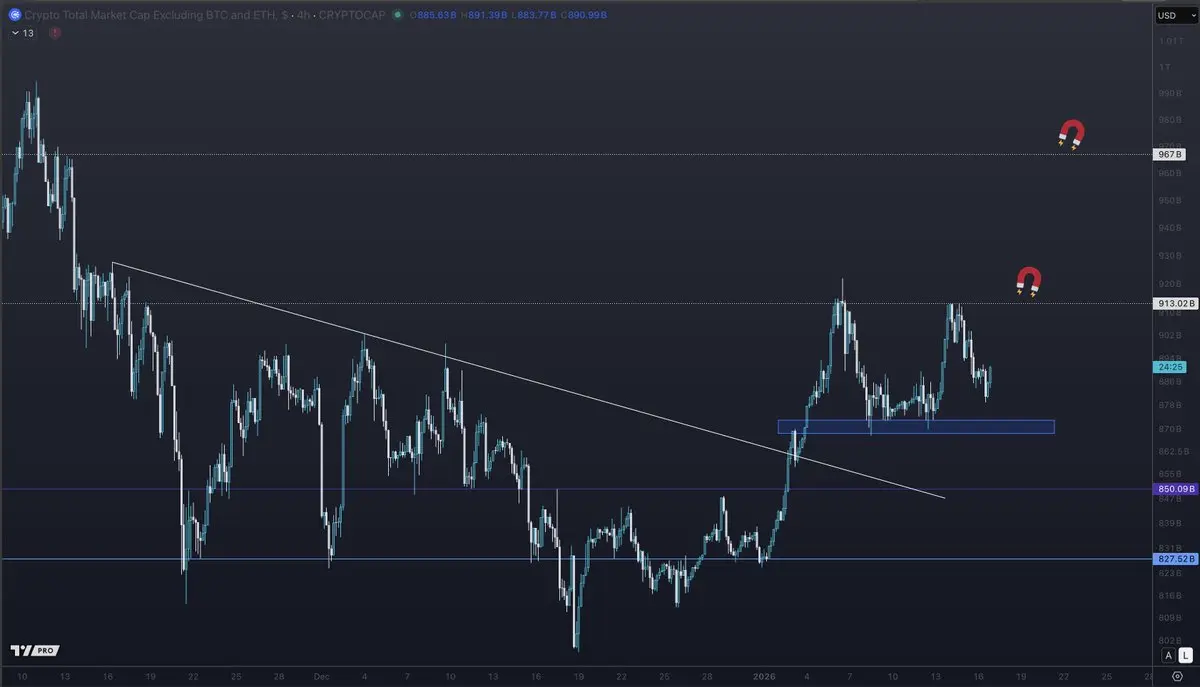The height and width of the screenshot is (687, 1200).
Task: Select the white descending trendline
Action: (x=528, y=380)
